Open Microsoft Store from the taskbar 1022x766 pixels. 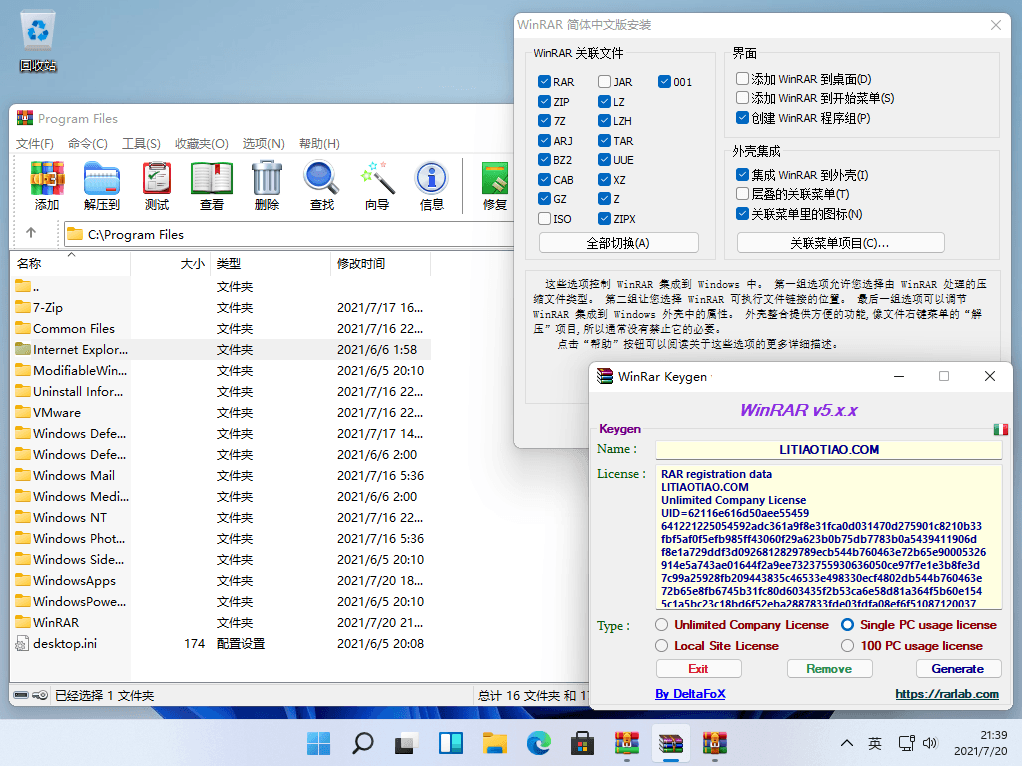pyautogui.click(x=583, y=743)
